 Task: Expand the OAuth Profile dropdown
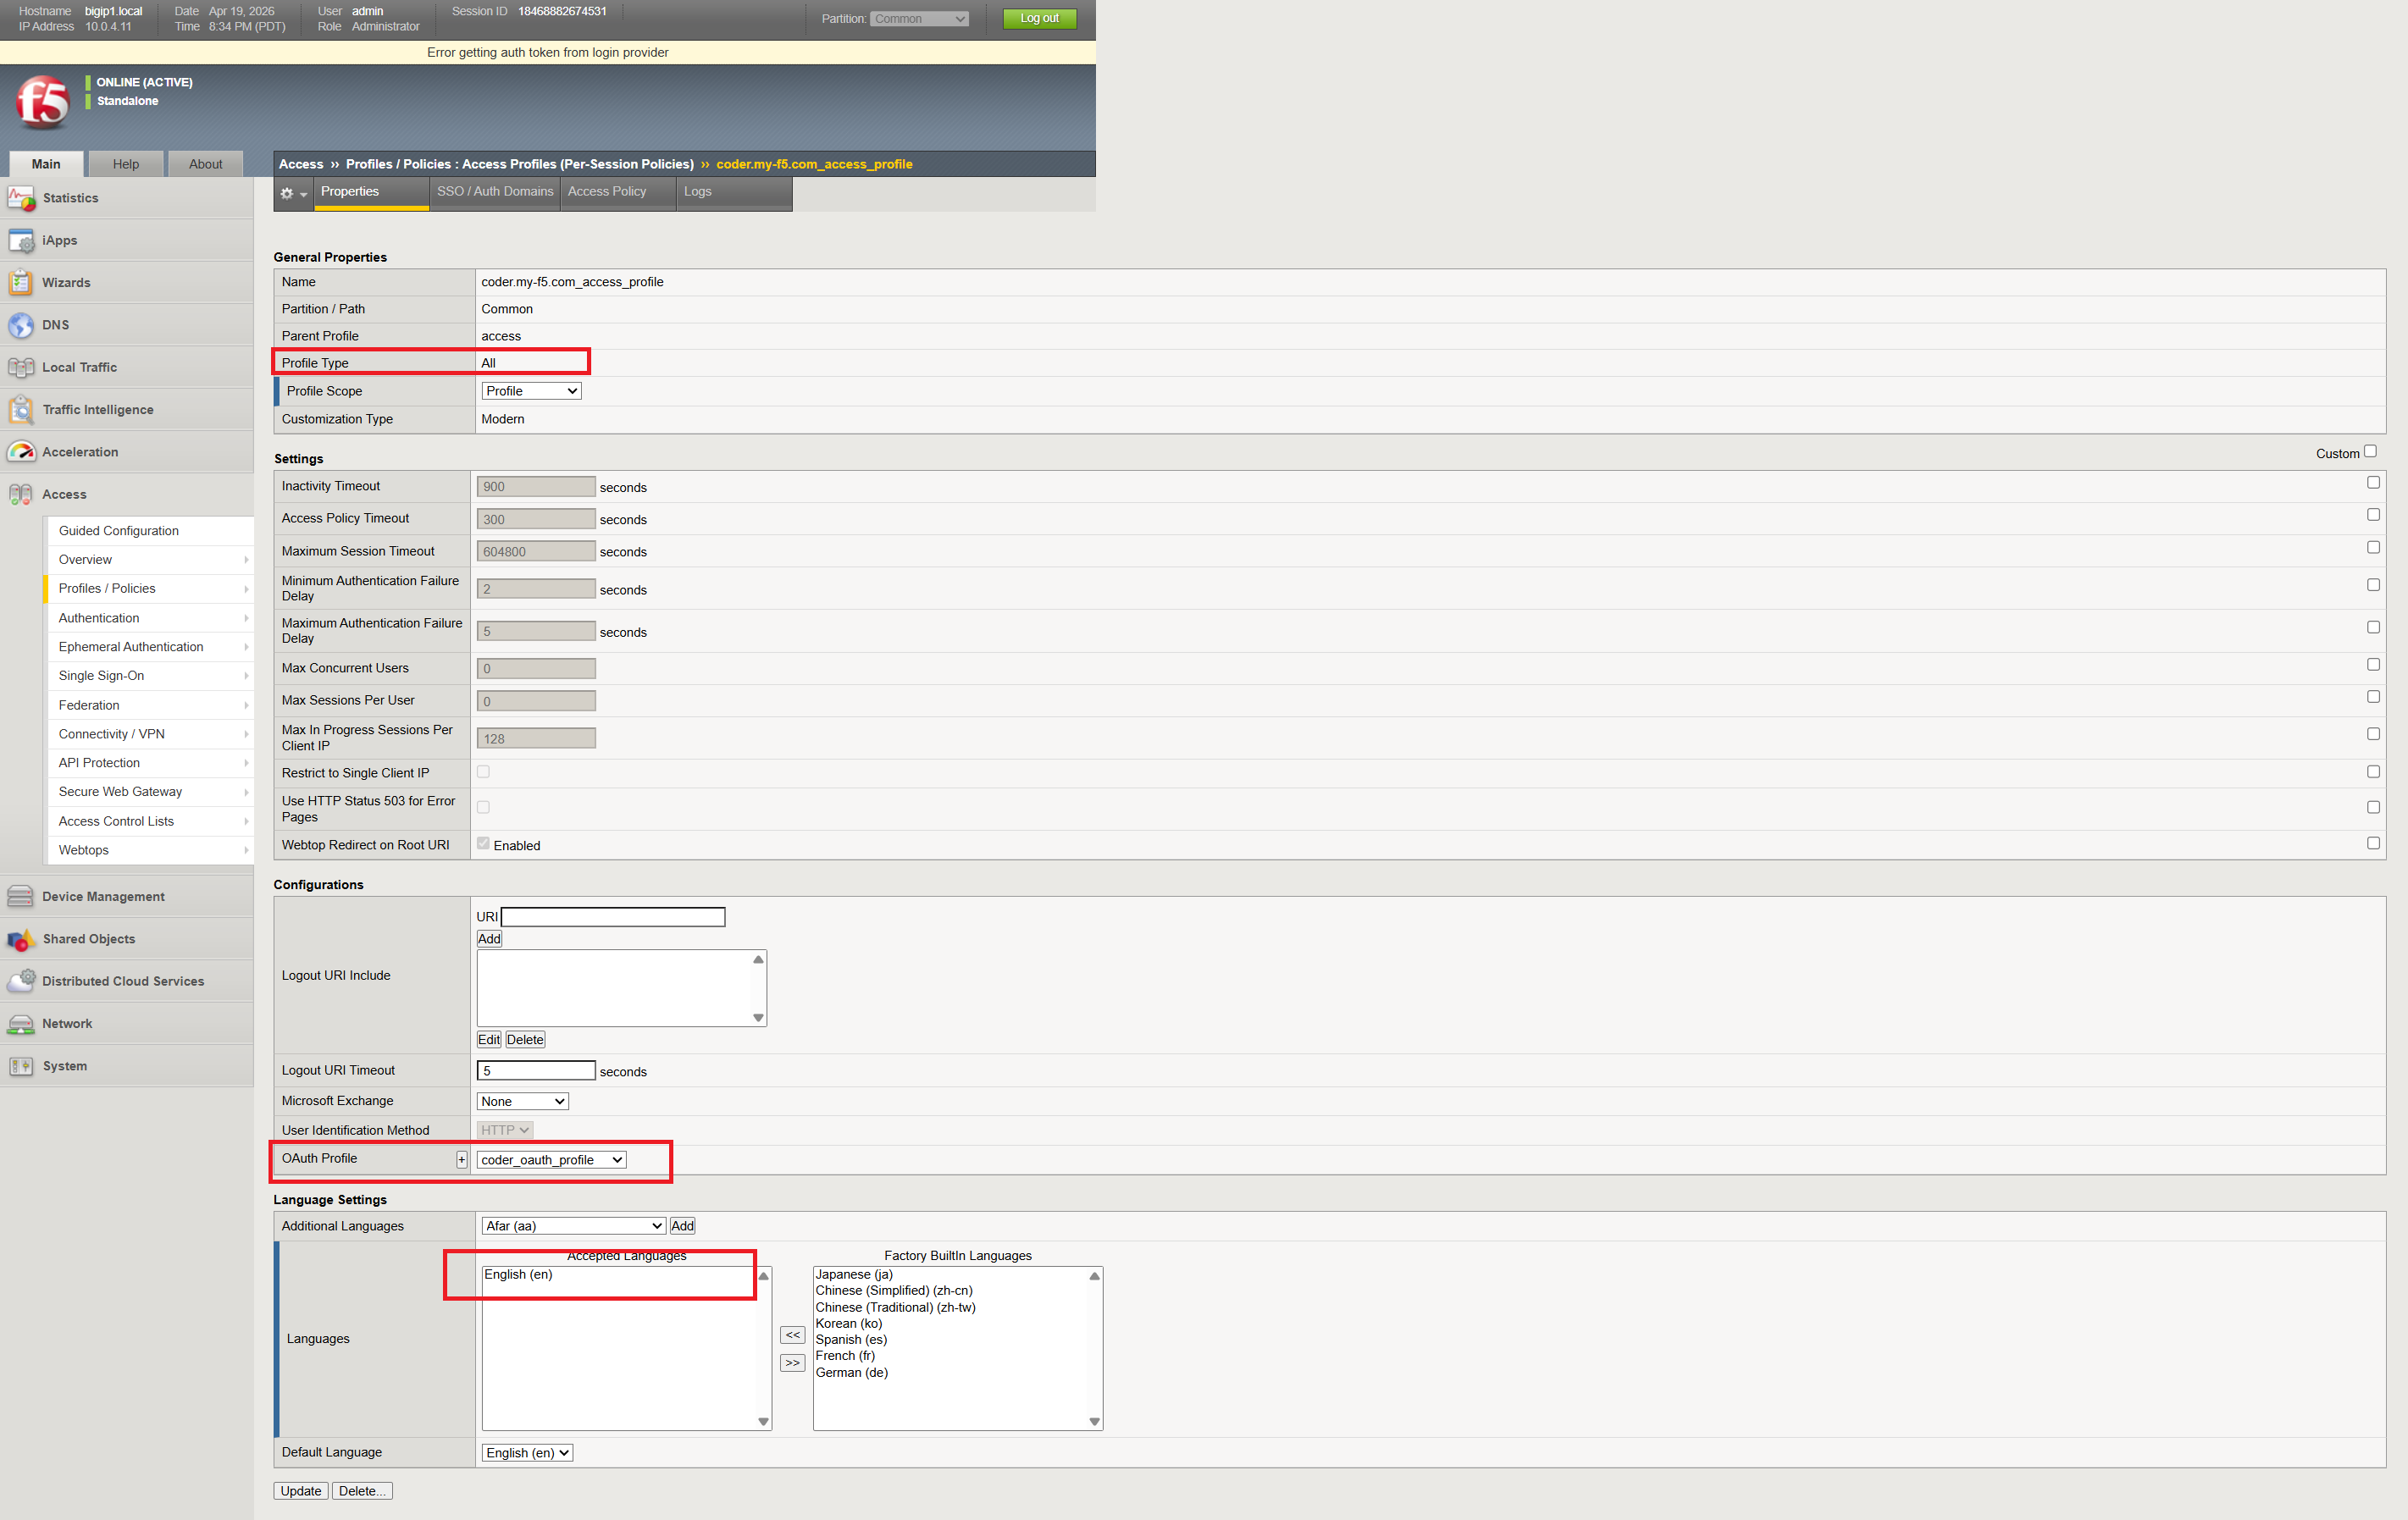(x=551, y=1160)
